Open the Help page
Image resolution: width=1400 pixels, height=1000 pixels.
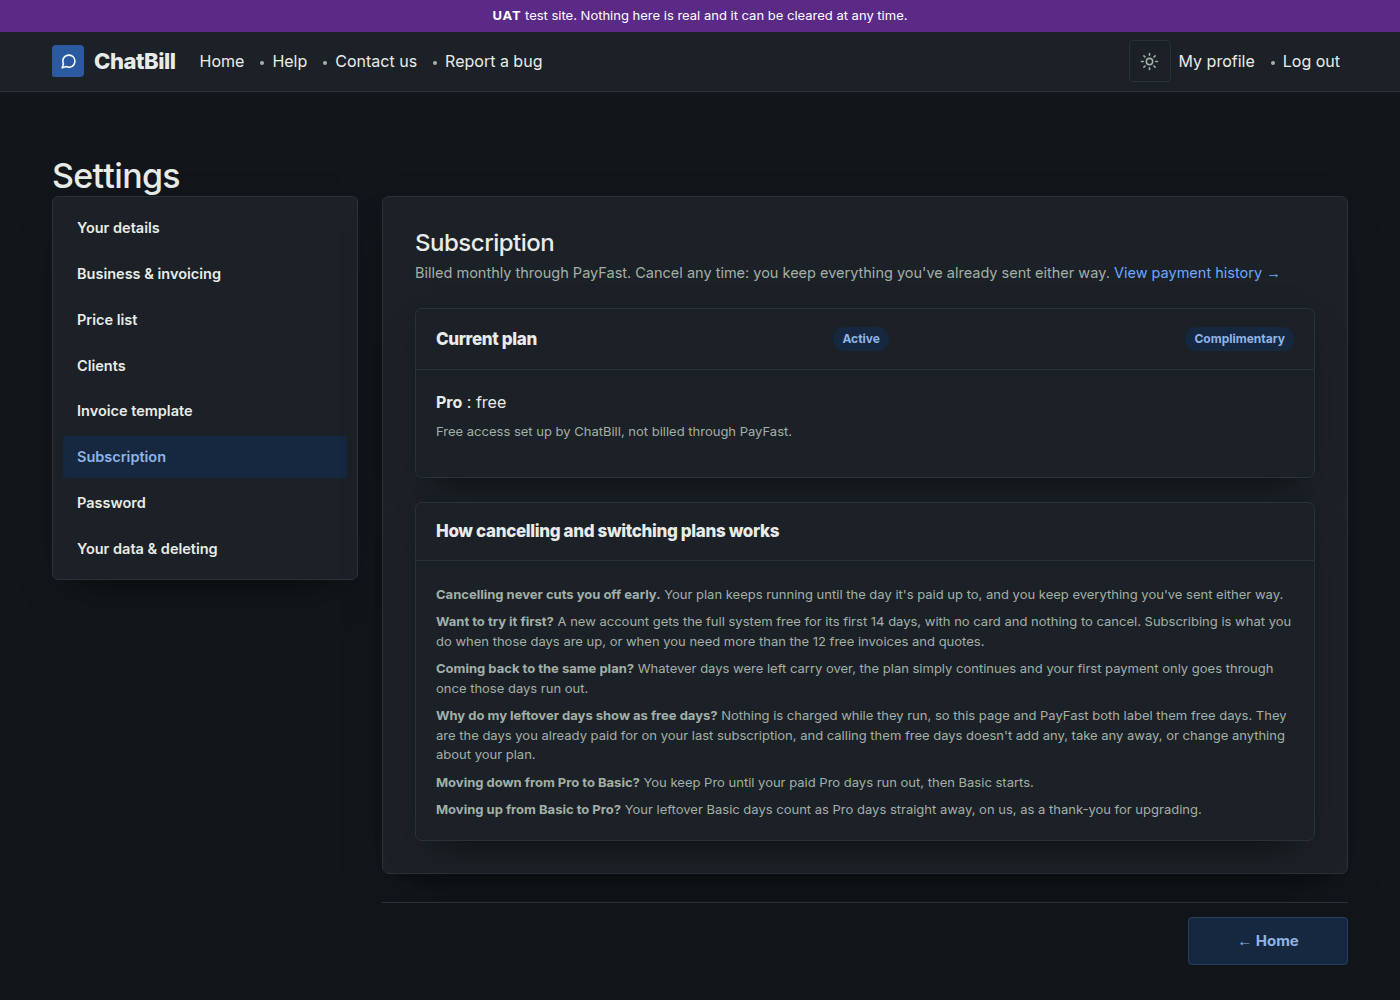coord(290,61)
